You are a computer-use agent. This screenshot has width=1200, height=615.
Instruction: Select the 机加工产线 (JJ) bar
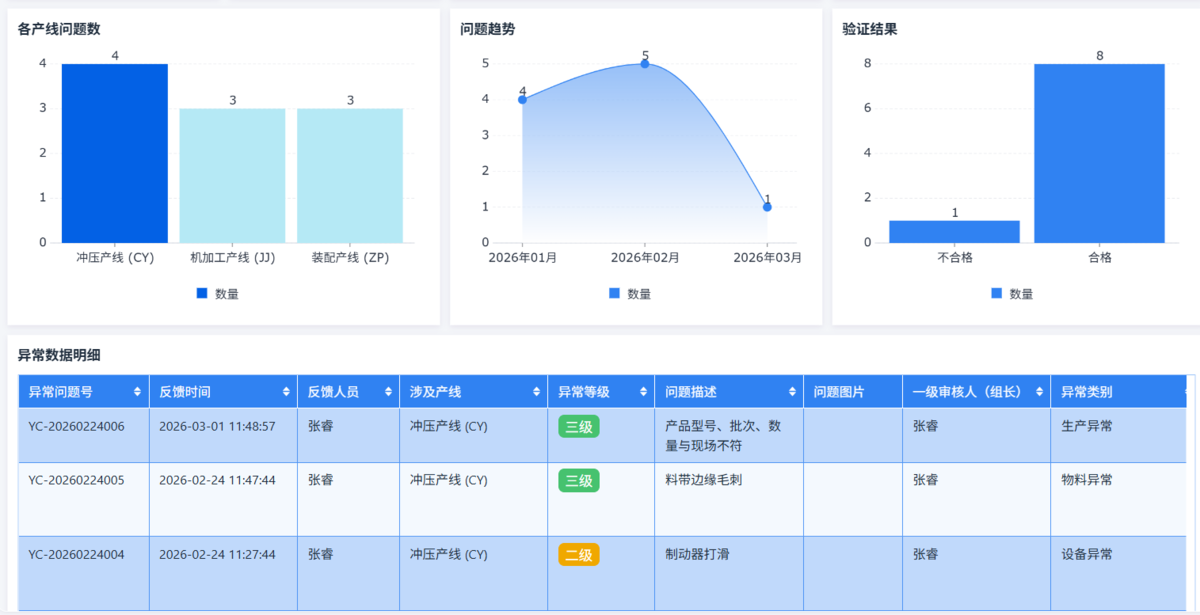(232, 175)
